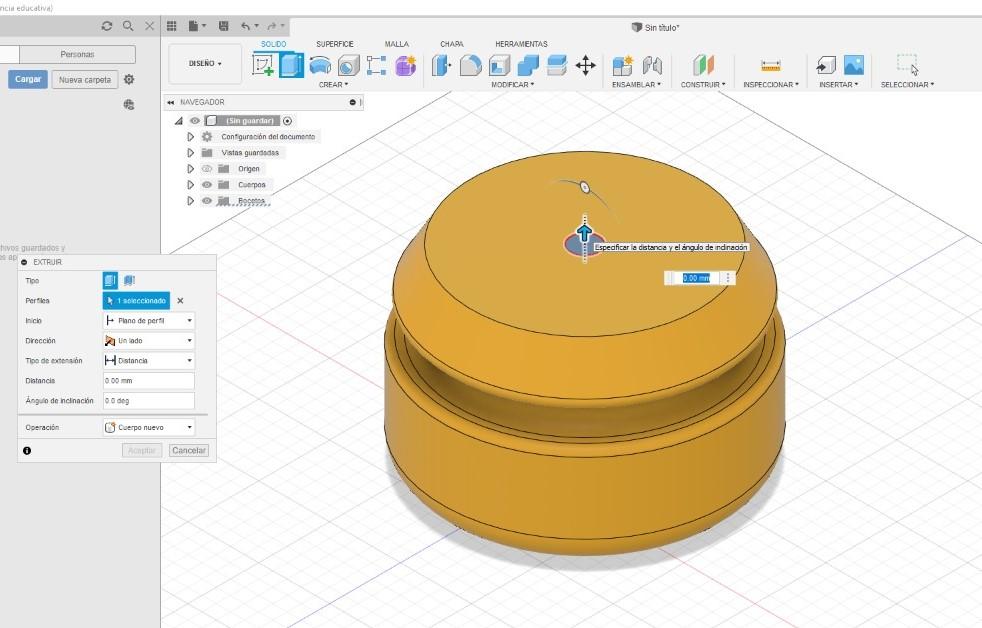Toggle visibility of the root component
982x628 pixels.
(195, 121)
